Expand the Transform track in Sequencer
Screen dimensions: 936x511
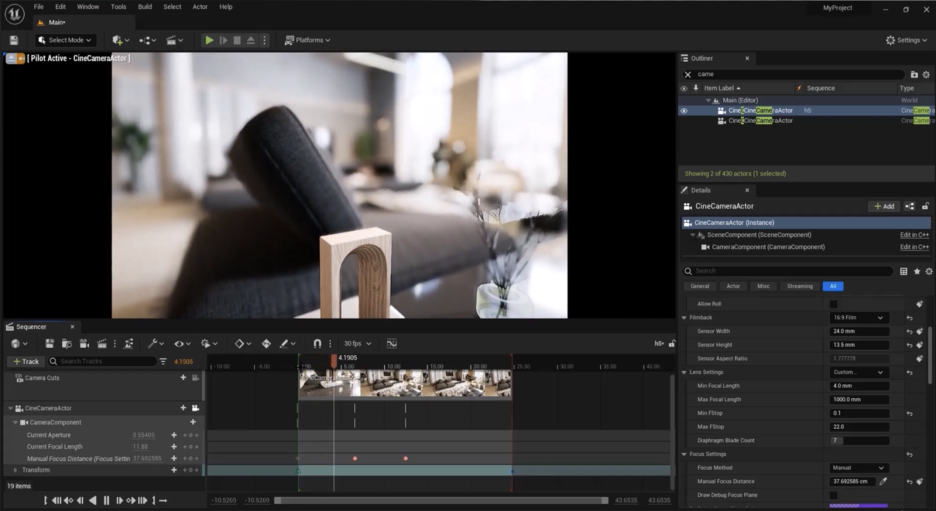click(x=14, y=470)
